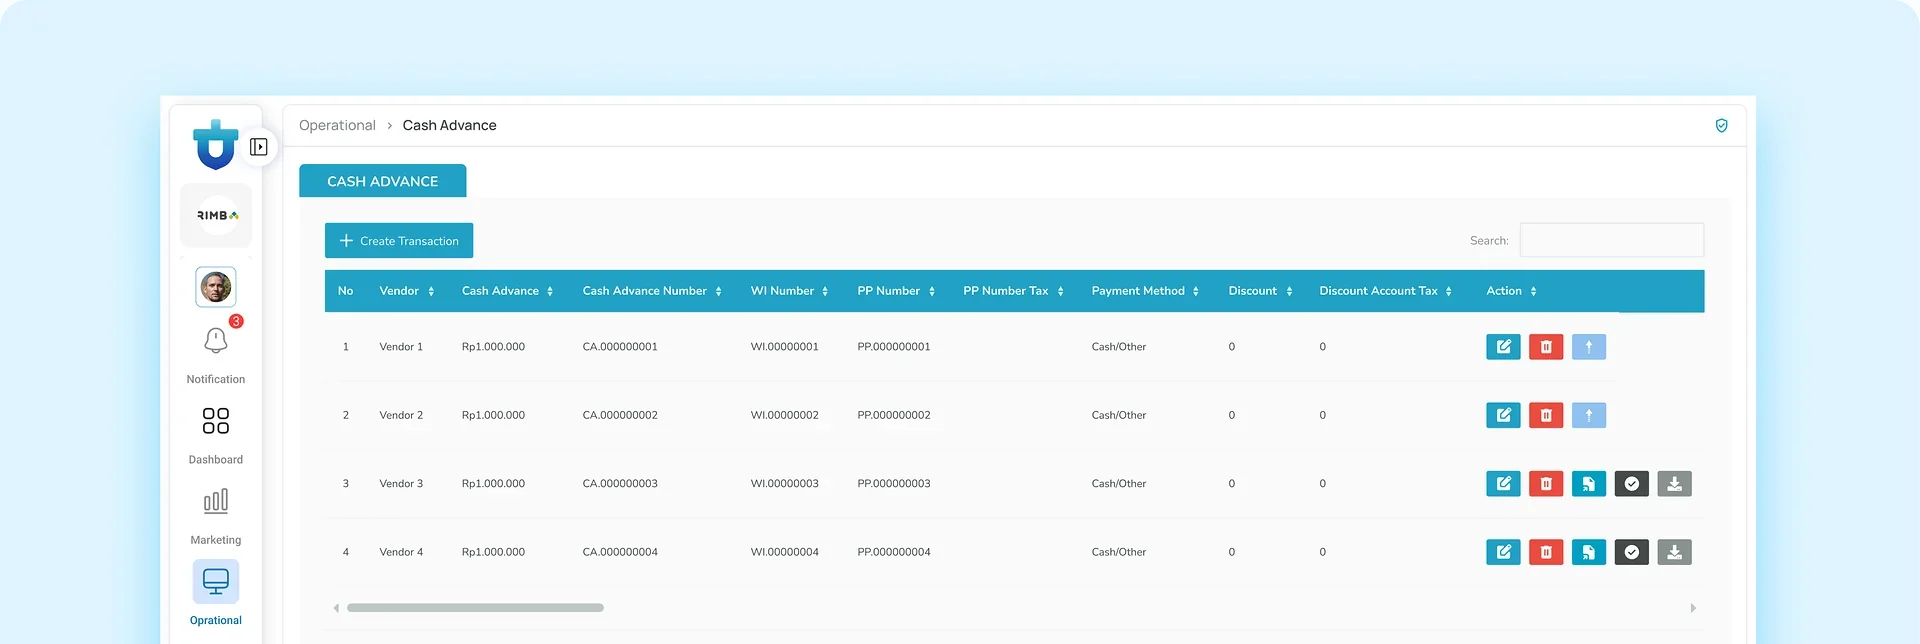Click cell WI.00000003
This screenshot has height=644, width=1920.
[785, 484]
